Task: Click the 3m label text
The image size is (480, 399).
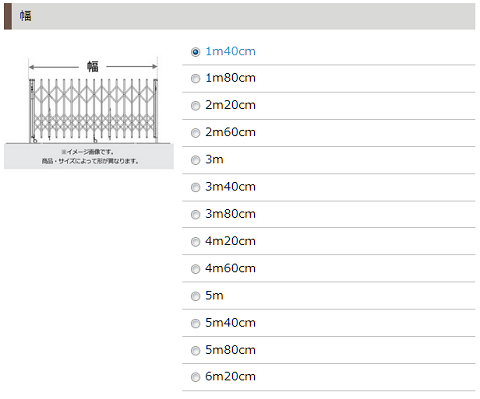Action: pos(214,159)
